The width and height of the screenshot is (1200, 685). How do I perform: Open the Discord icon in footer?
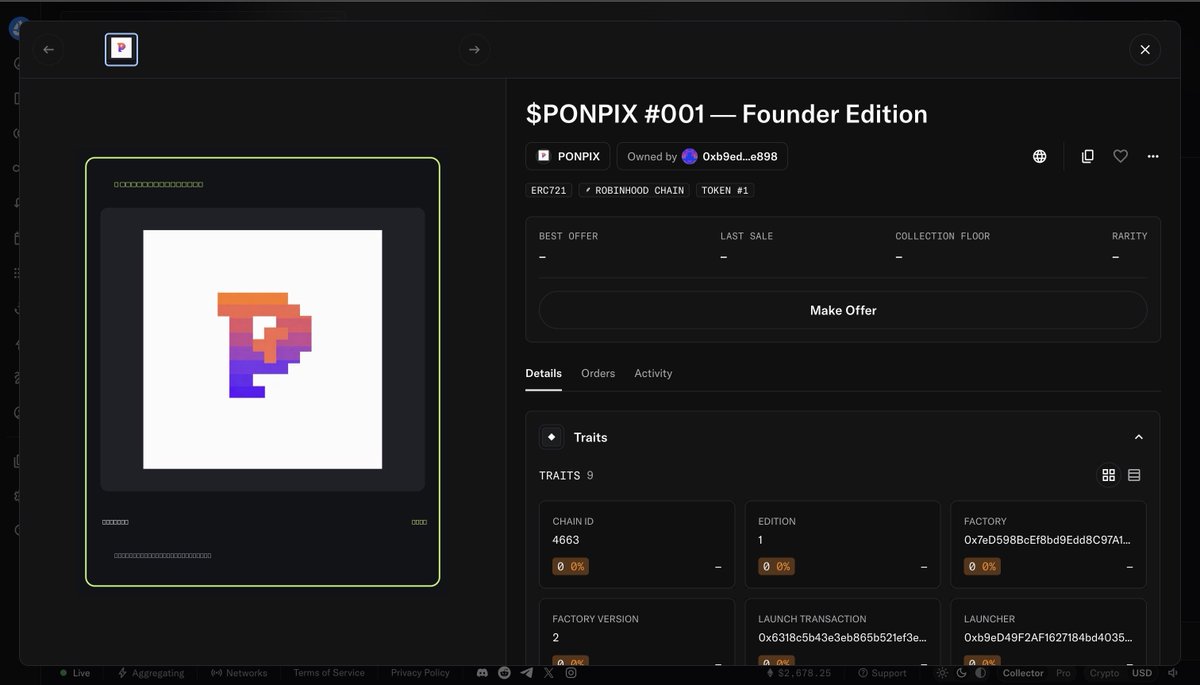tap(483, 673)
